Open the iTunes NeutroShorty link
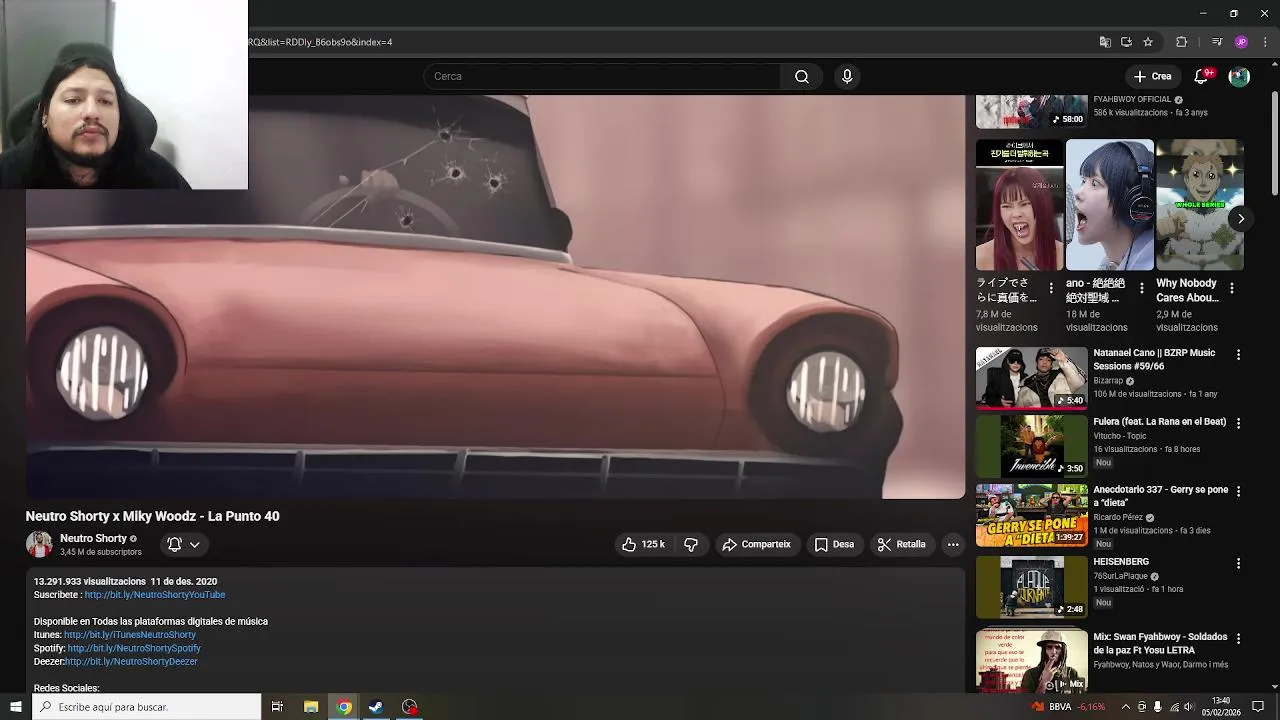This screenshot has width=1280, height=720. (130, 635)
